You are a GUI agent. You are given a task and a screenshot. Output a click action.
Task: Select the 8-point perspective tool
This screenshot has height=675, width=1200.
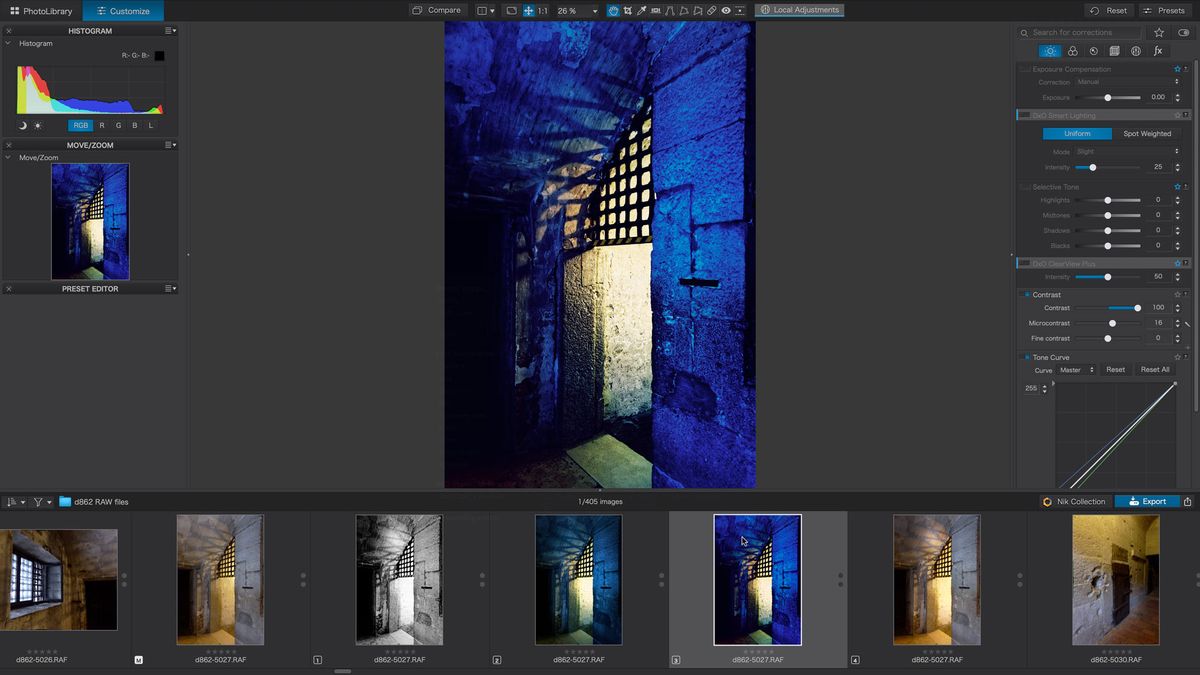(x=698, y=10)
